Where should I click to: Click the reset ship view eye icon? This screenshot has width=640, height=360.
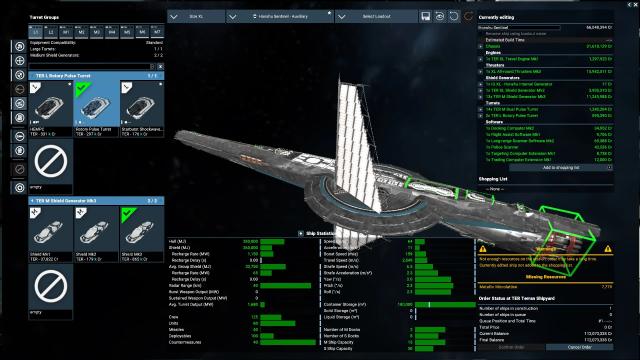click(x=440, y=16)
